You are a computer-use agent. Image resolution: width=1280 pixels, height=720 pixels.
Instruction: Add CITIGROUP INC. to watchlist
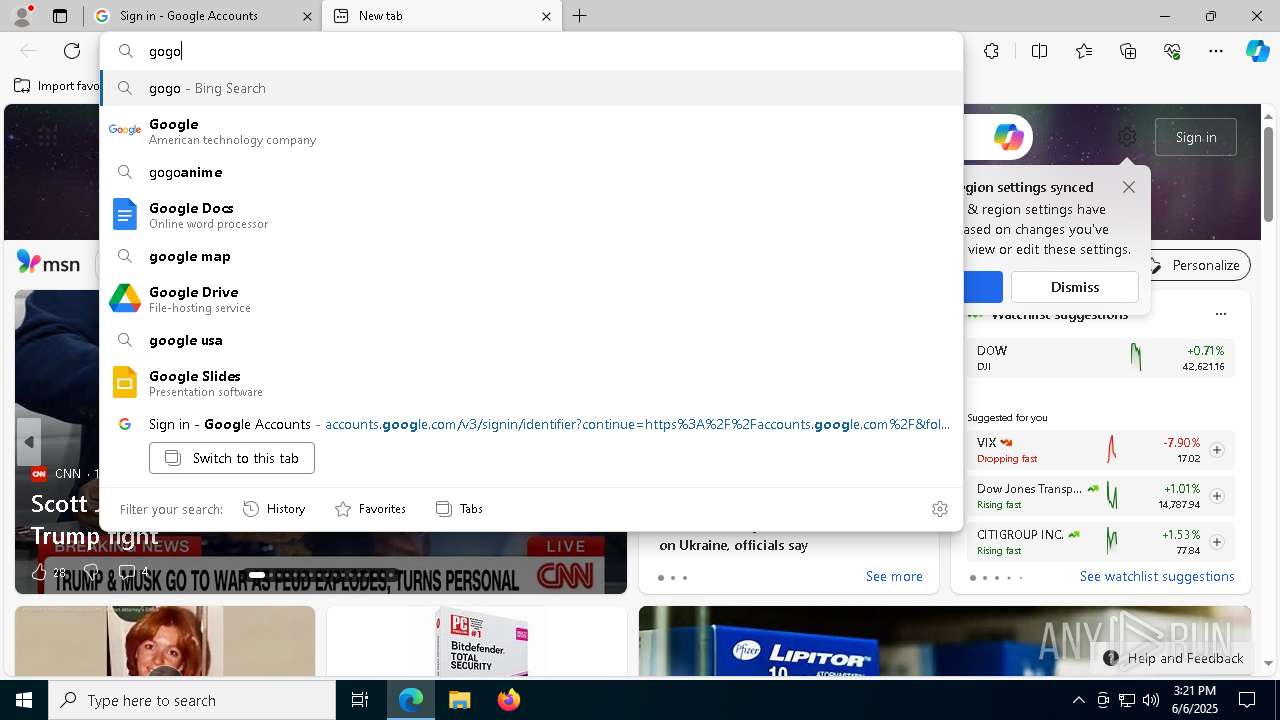[x=1217, y=542]
